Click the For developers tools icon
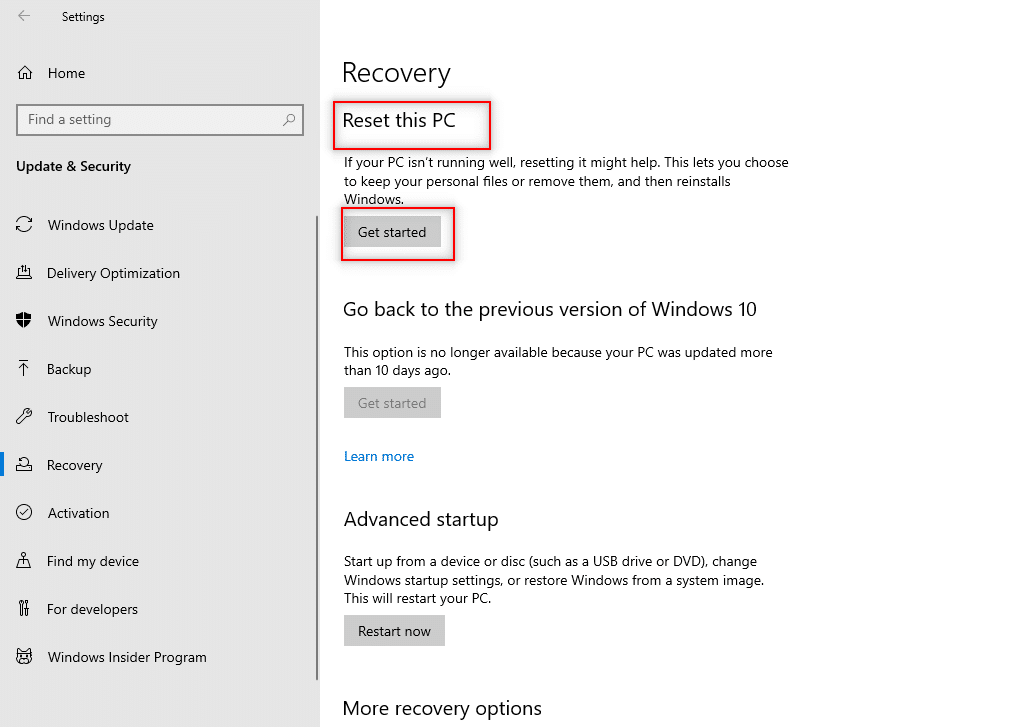 [24, 608]
